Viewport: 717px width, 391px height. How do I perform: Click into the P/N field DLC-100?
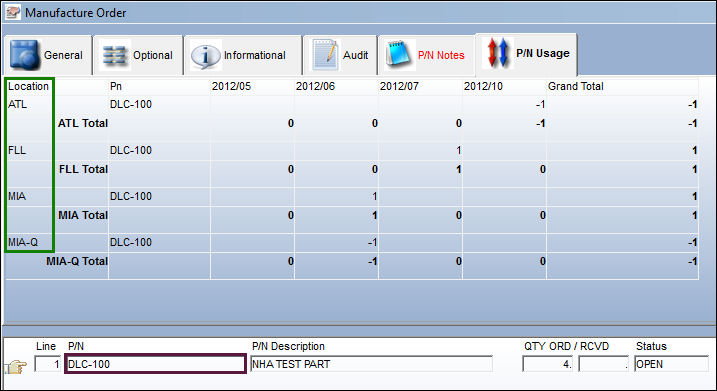[155, 364]
